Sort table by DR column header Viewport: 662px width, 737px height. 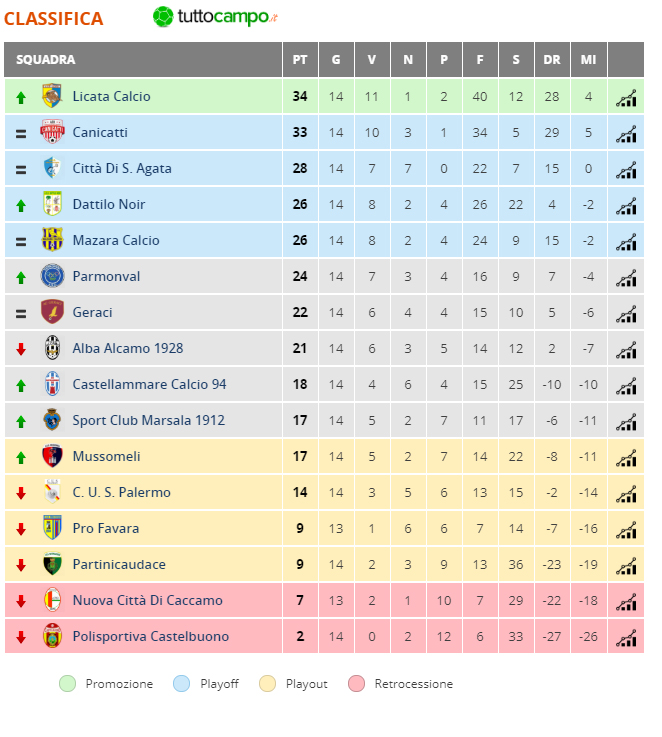pyautogui.click(x=552, y=60)
